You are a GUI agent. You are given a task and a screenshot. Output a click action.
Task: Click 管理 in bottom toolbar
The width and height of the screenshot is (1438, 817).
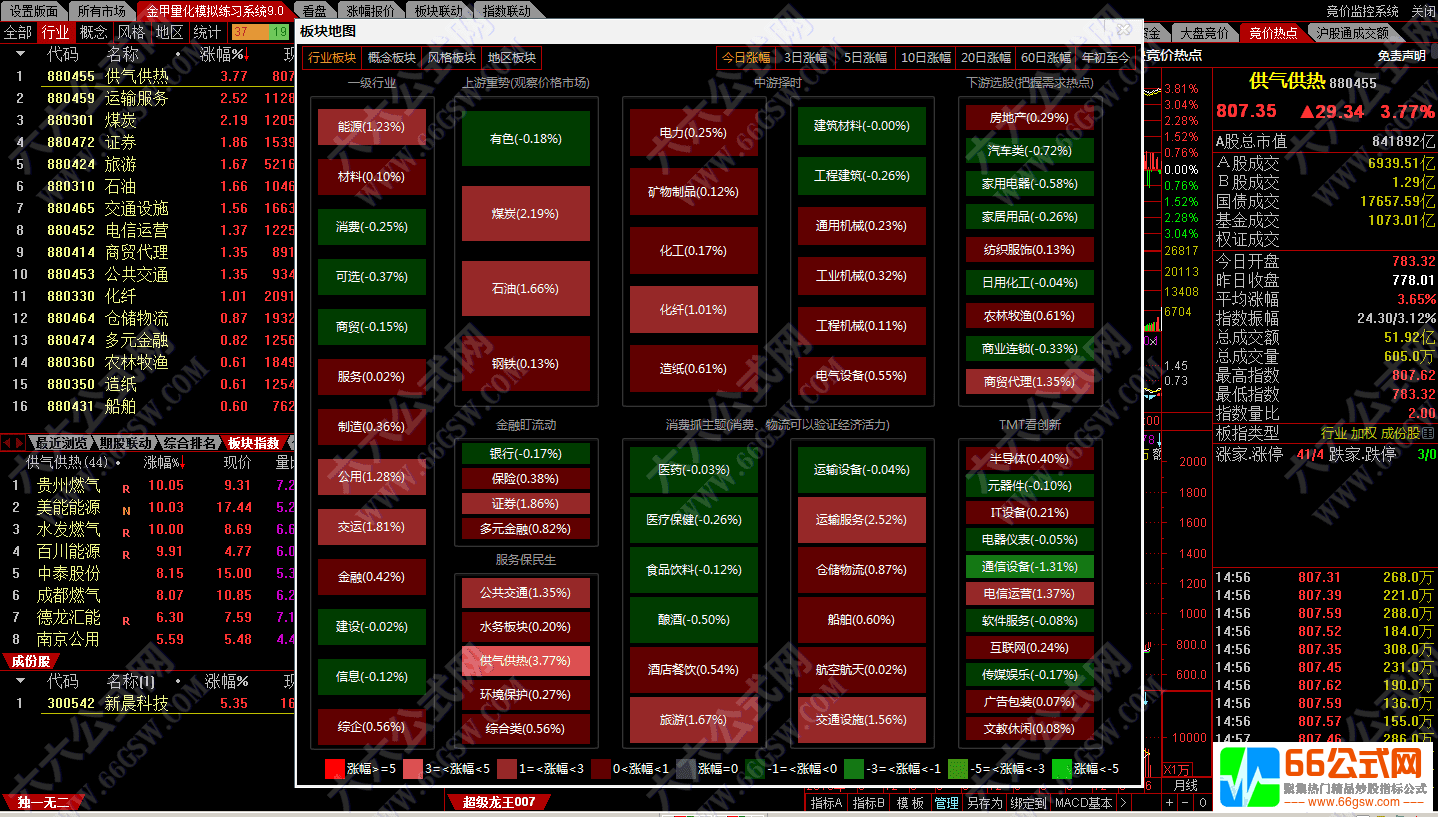(x=946, y=802)
